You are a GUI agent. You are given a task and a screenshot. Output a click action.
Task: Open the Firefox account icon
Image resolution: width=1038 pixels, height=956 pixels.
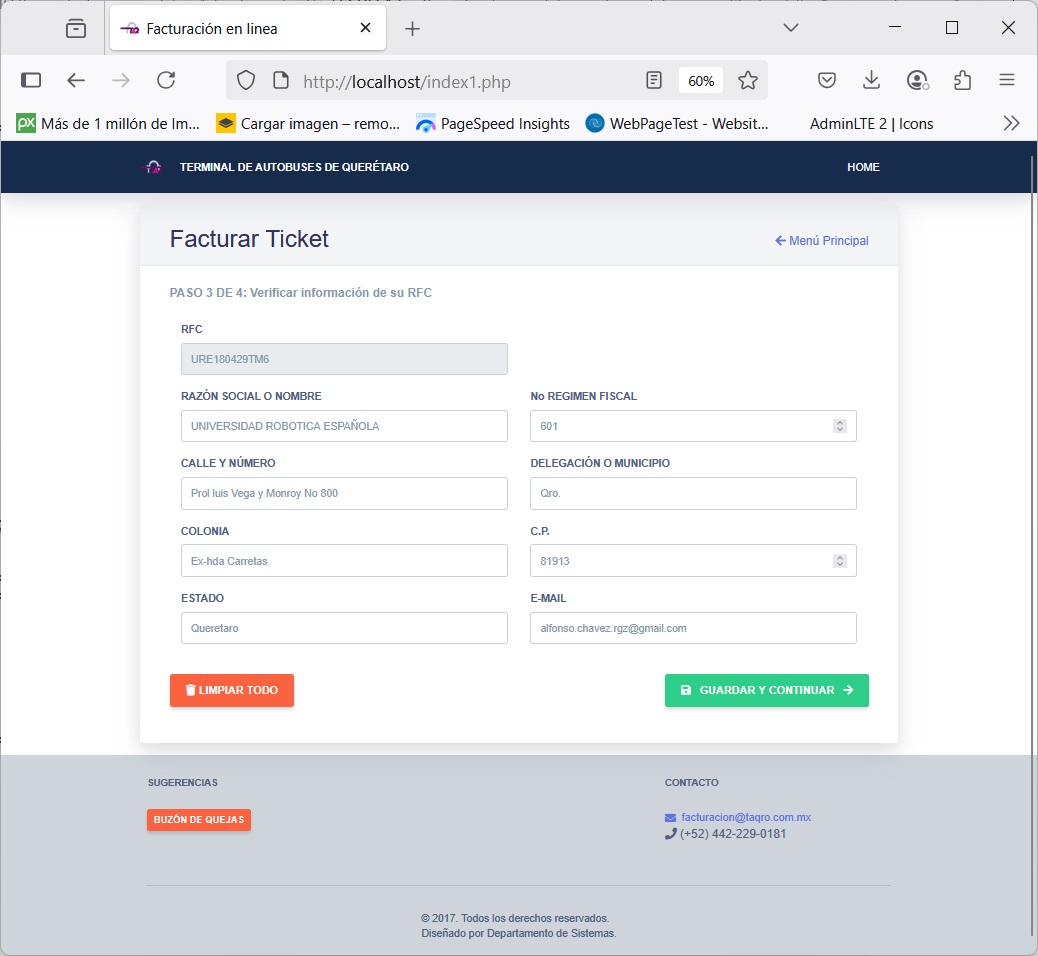coord(917,81)
